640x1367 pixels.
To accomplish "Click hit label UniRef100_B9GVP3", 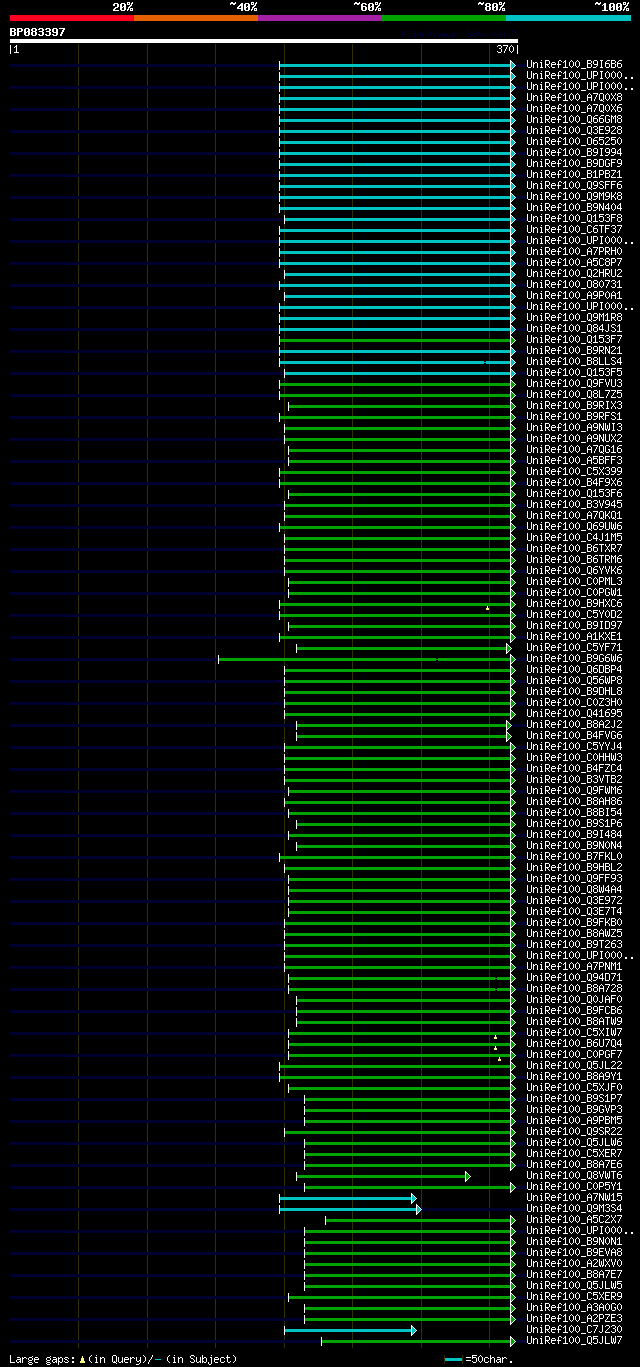I will click(x=574, y=1110).
